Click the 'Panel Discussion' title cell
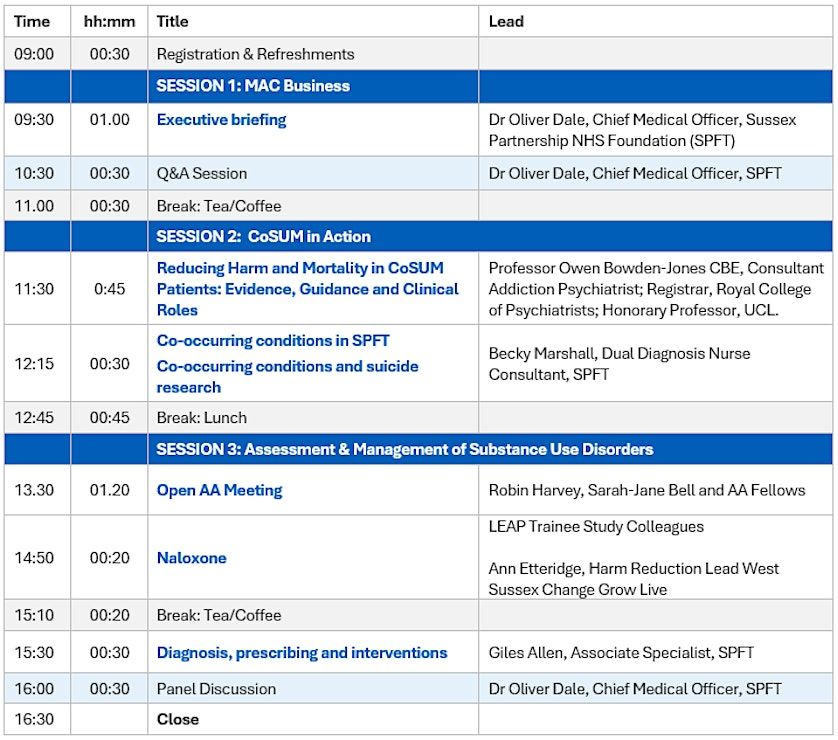 pos(216,689)
